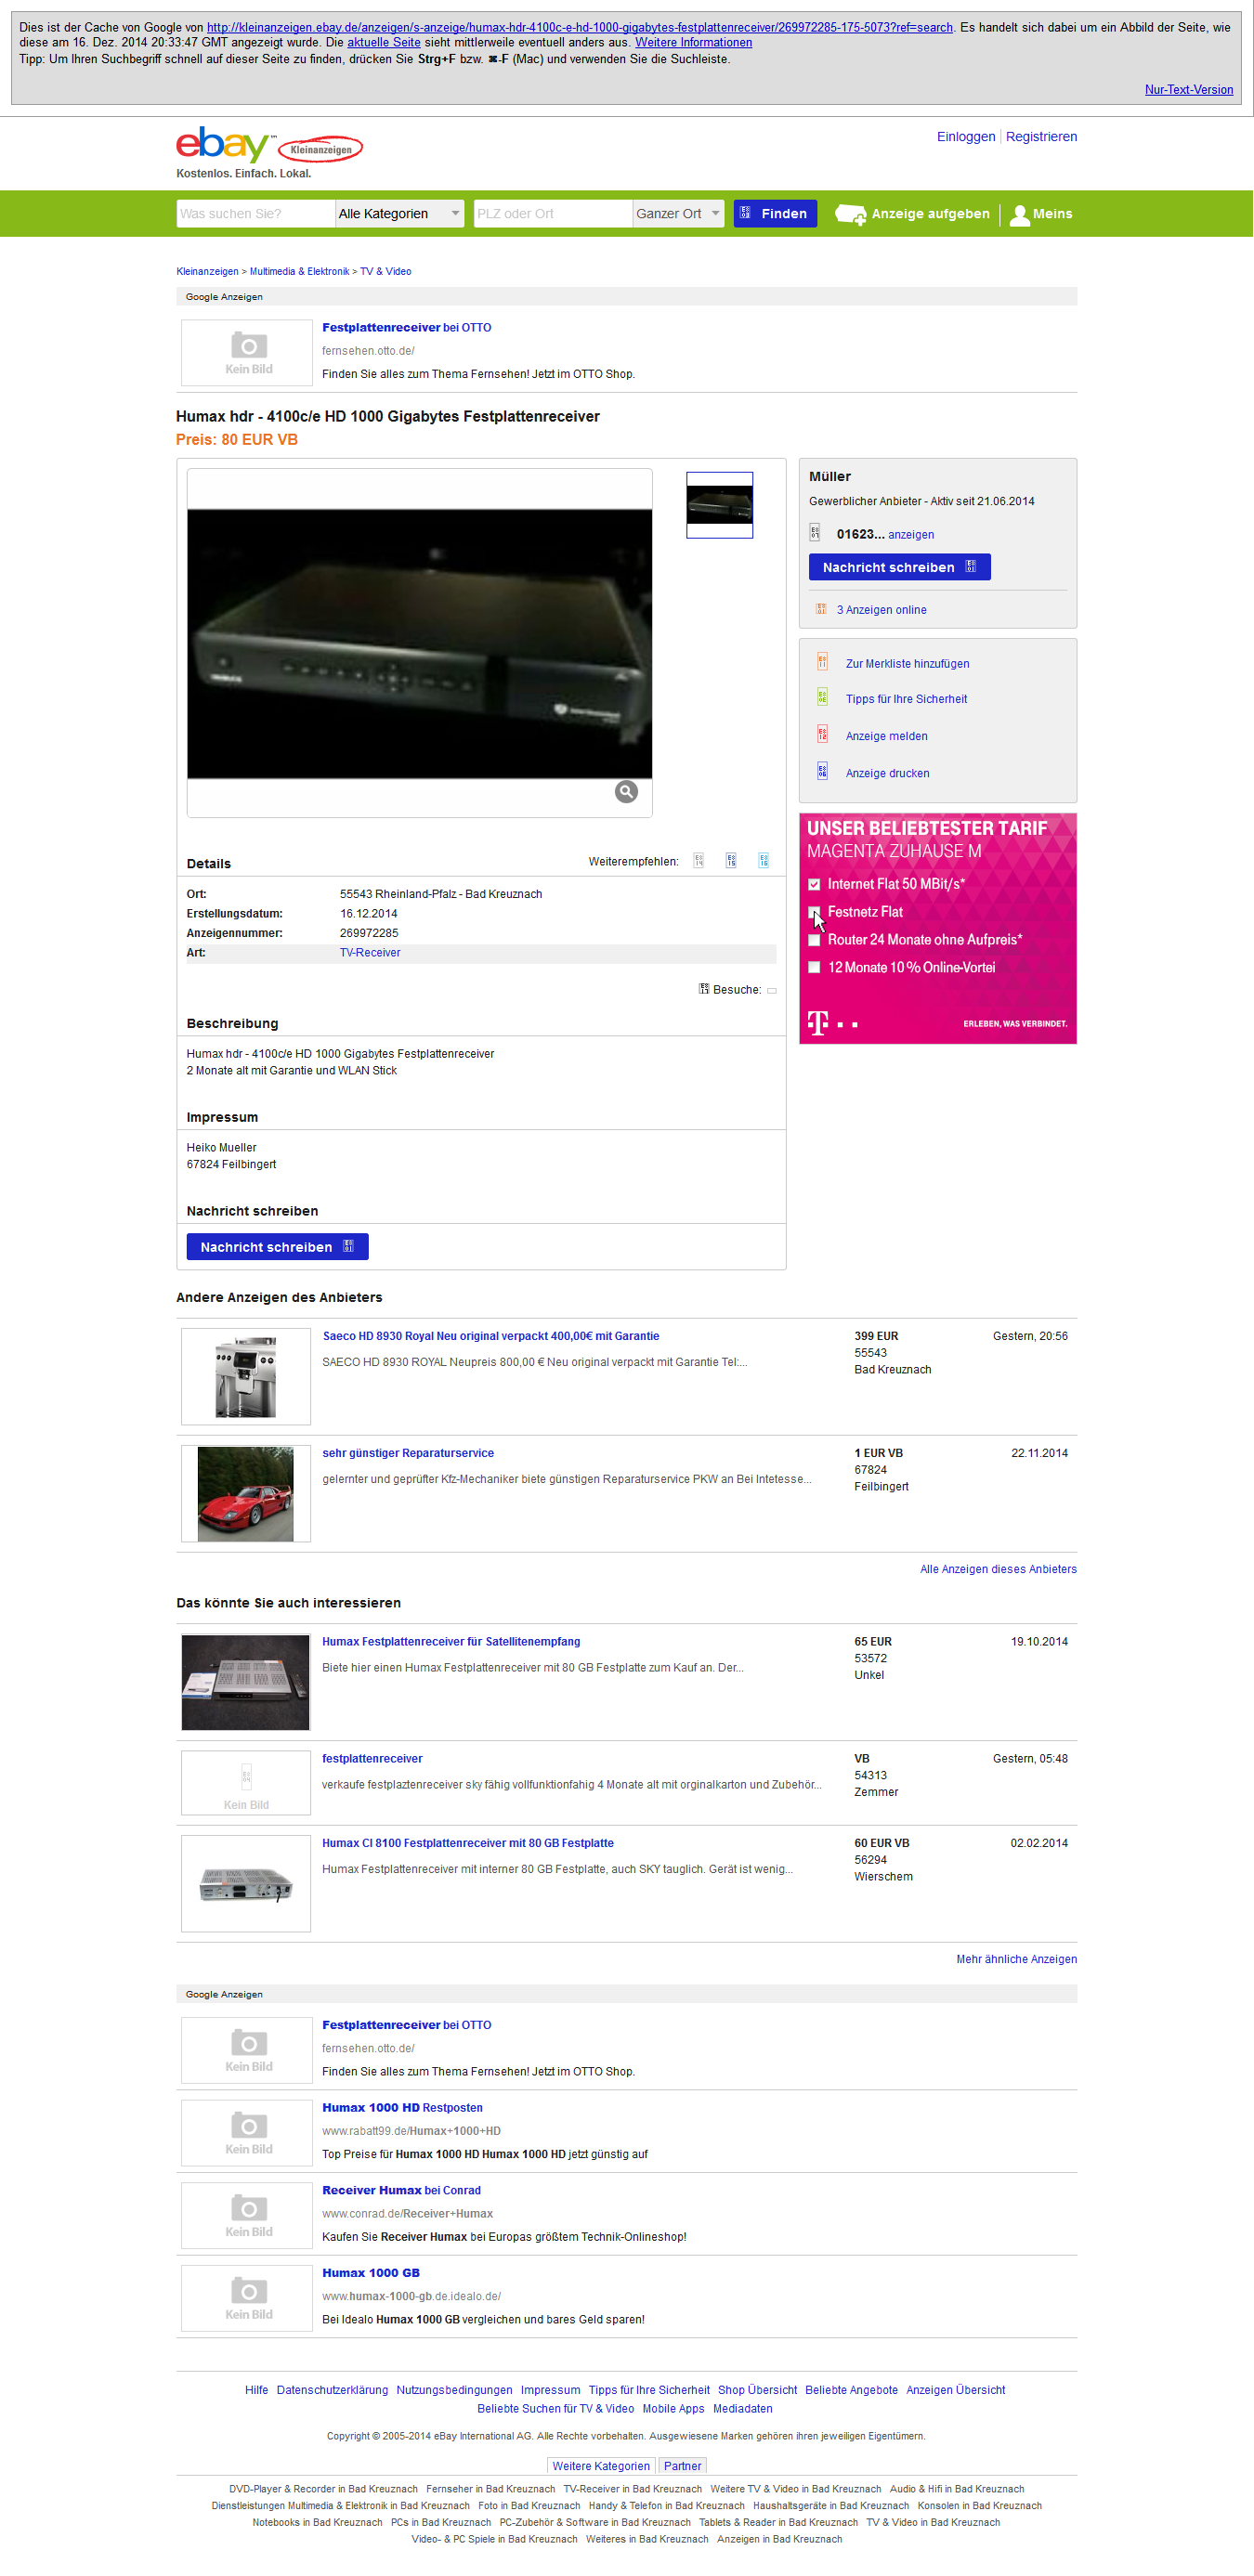Click the Meins user profile icon
1254x2576 pixels.
[1019, 214]
